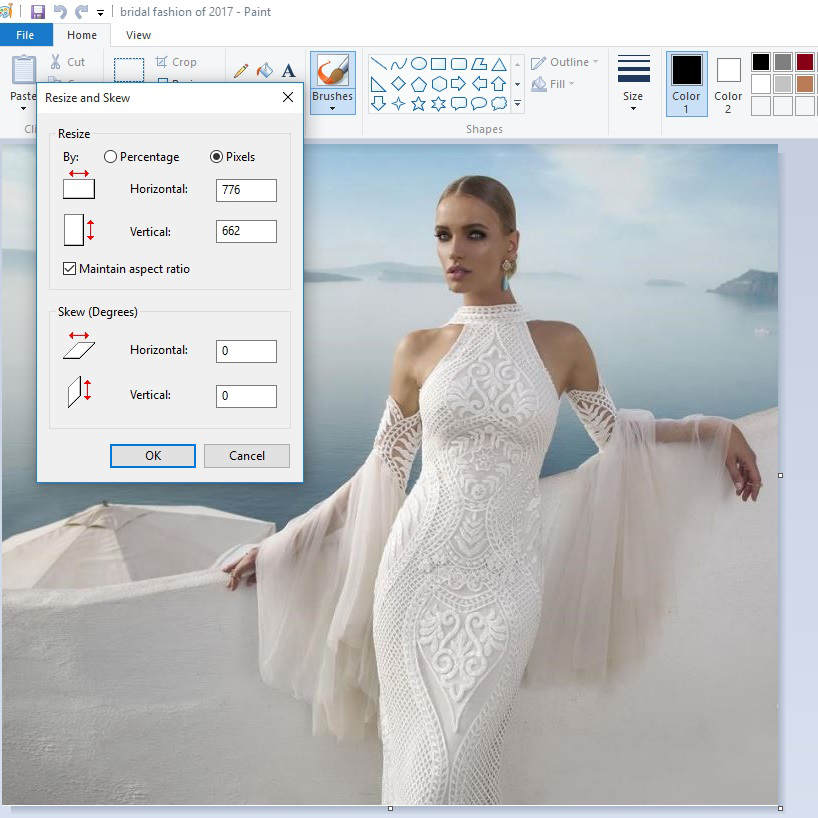
Task: Choose the Right triangle shape
Action: coord(378,84)
